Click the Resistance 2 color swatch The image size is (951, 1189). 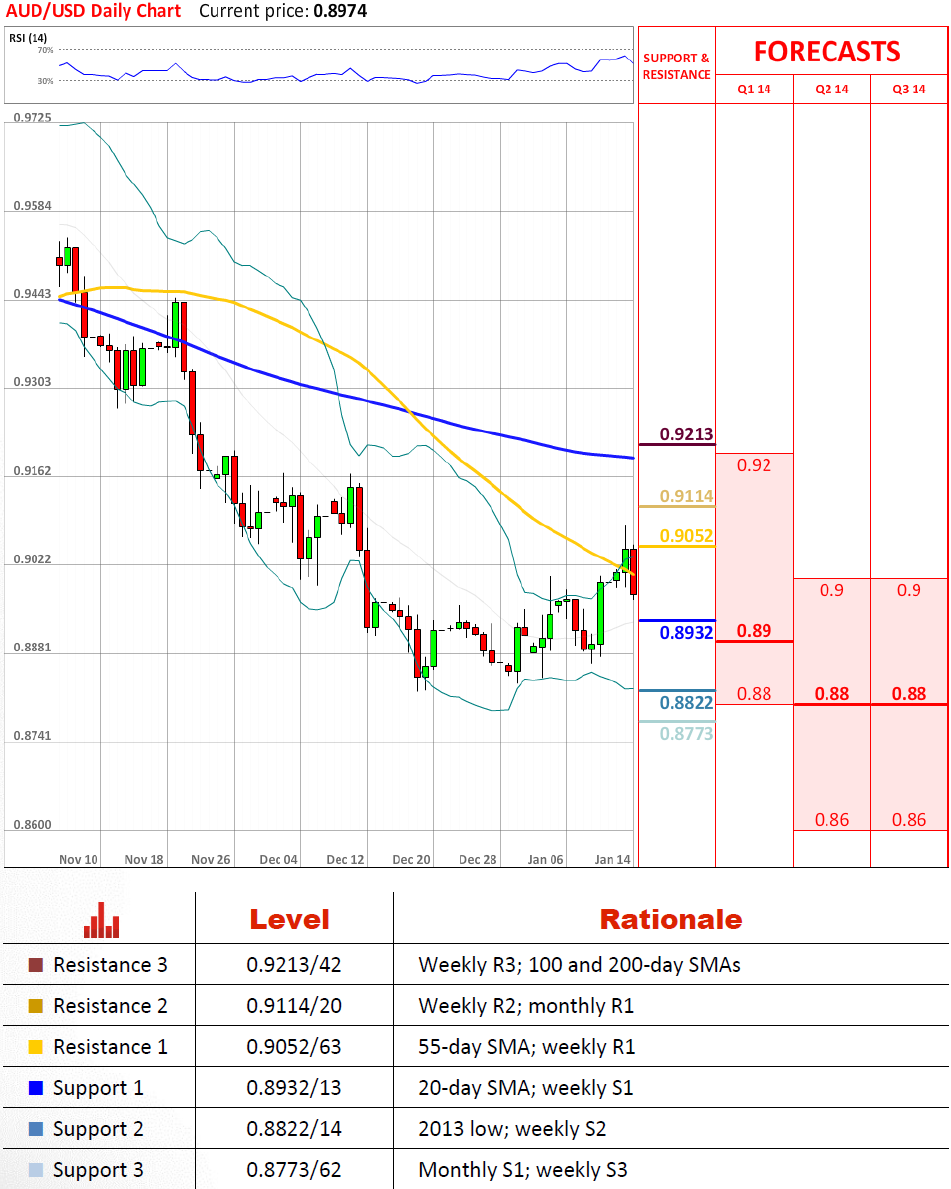(x=37, y=1007)
